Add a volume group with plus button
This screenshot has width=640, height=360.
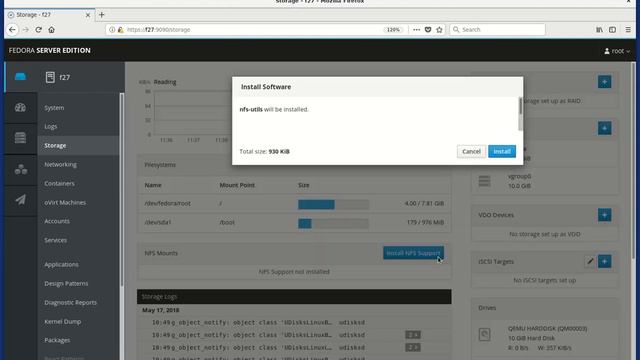[x=604, y=128]
